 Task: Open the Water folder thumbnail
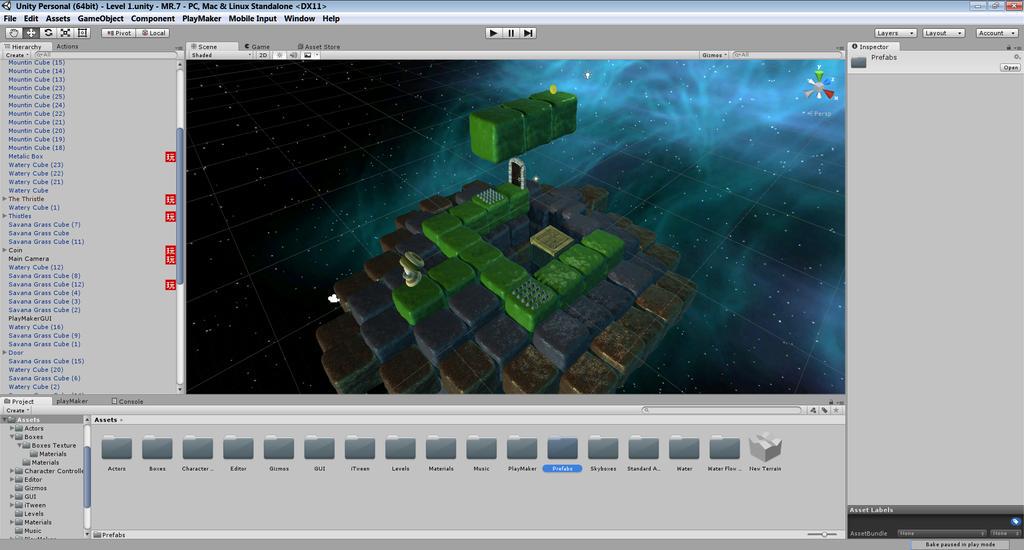(684, 449)
